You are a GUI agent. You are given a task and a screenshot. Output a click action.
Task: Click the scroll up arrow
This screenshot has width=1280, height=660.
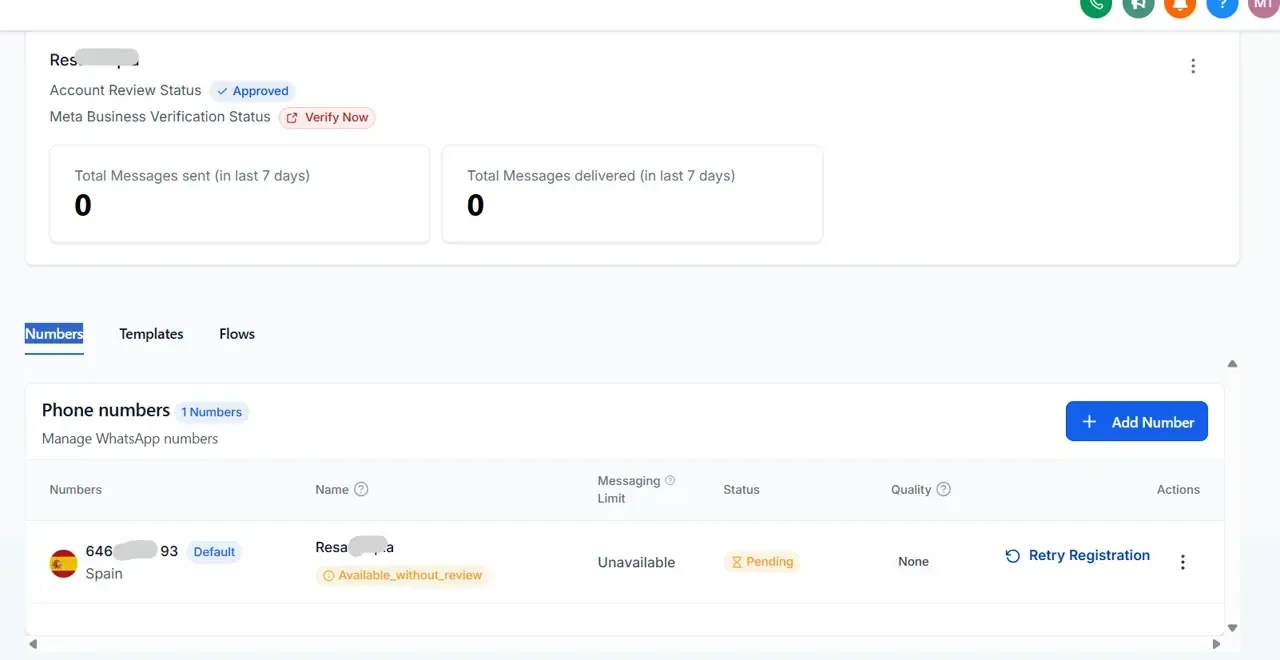coord(1232,364)
